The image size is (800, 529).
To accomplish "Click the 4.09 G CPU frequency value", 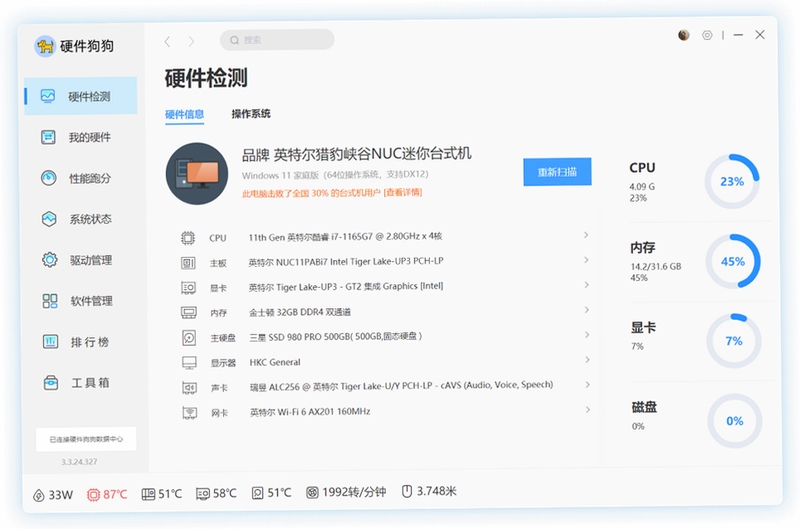I will (642, 187).
